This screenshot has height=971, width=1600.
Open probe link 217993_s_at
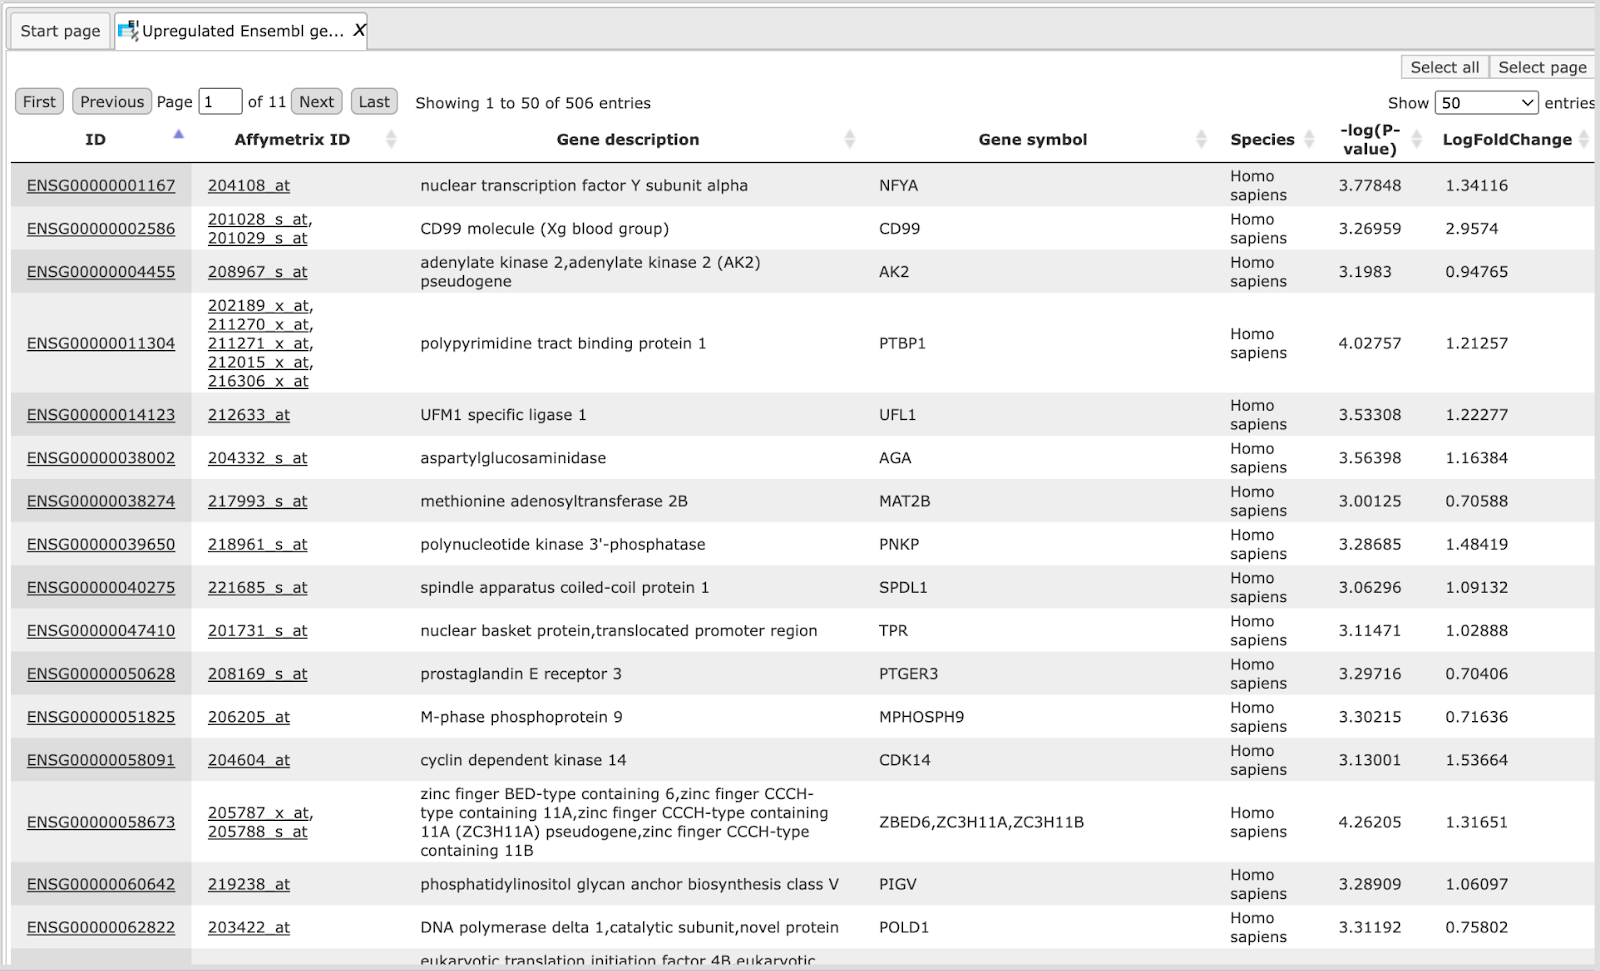click(x=258, y=500)
